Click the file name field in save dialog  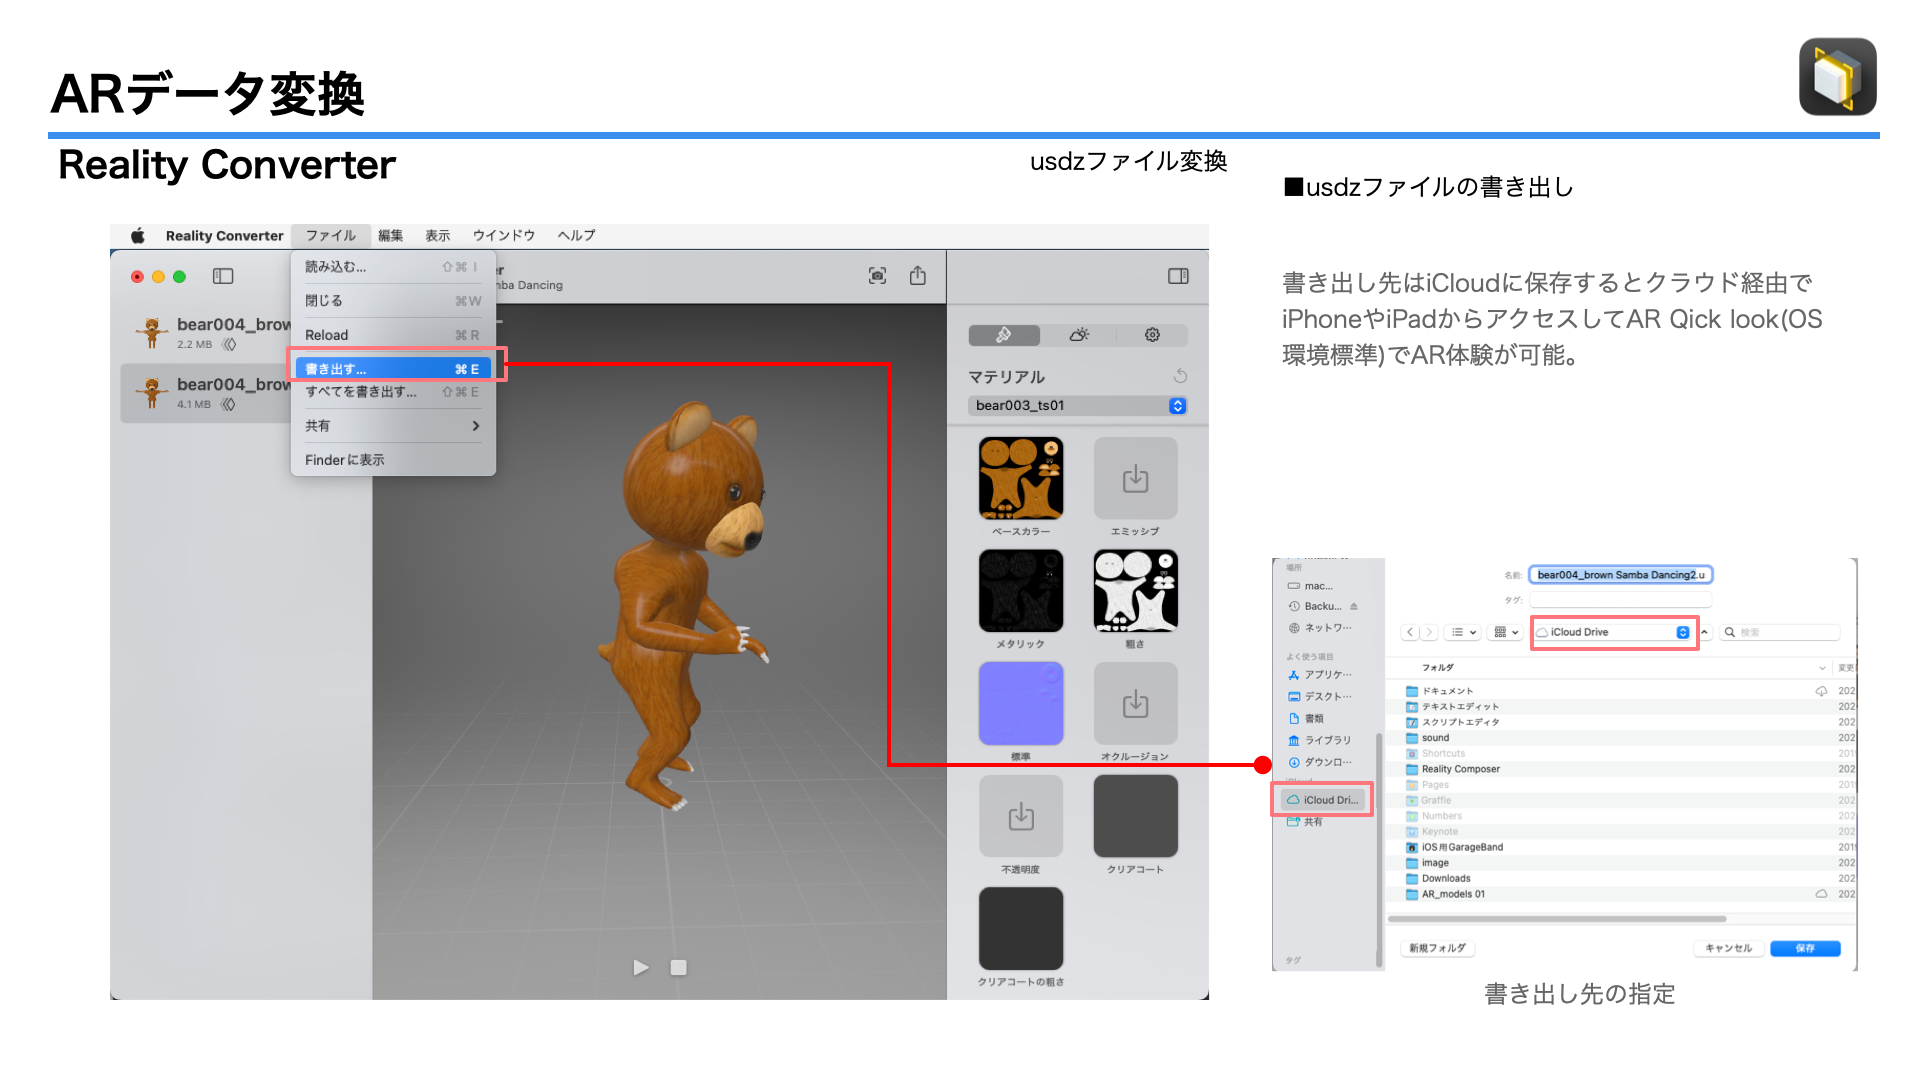click(x=1621, y=575)
